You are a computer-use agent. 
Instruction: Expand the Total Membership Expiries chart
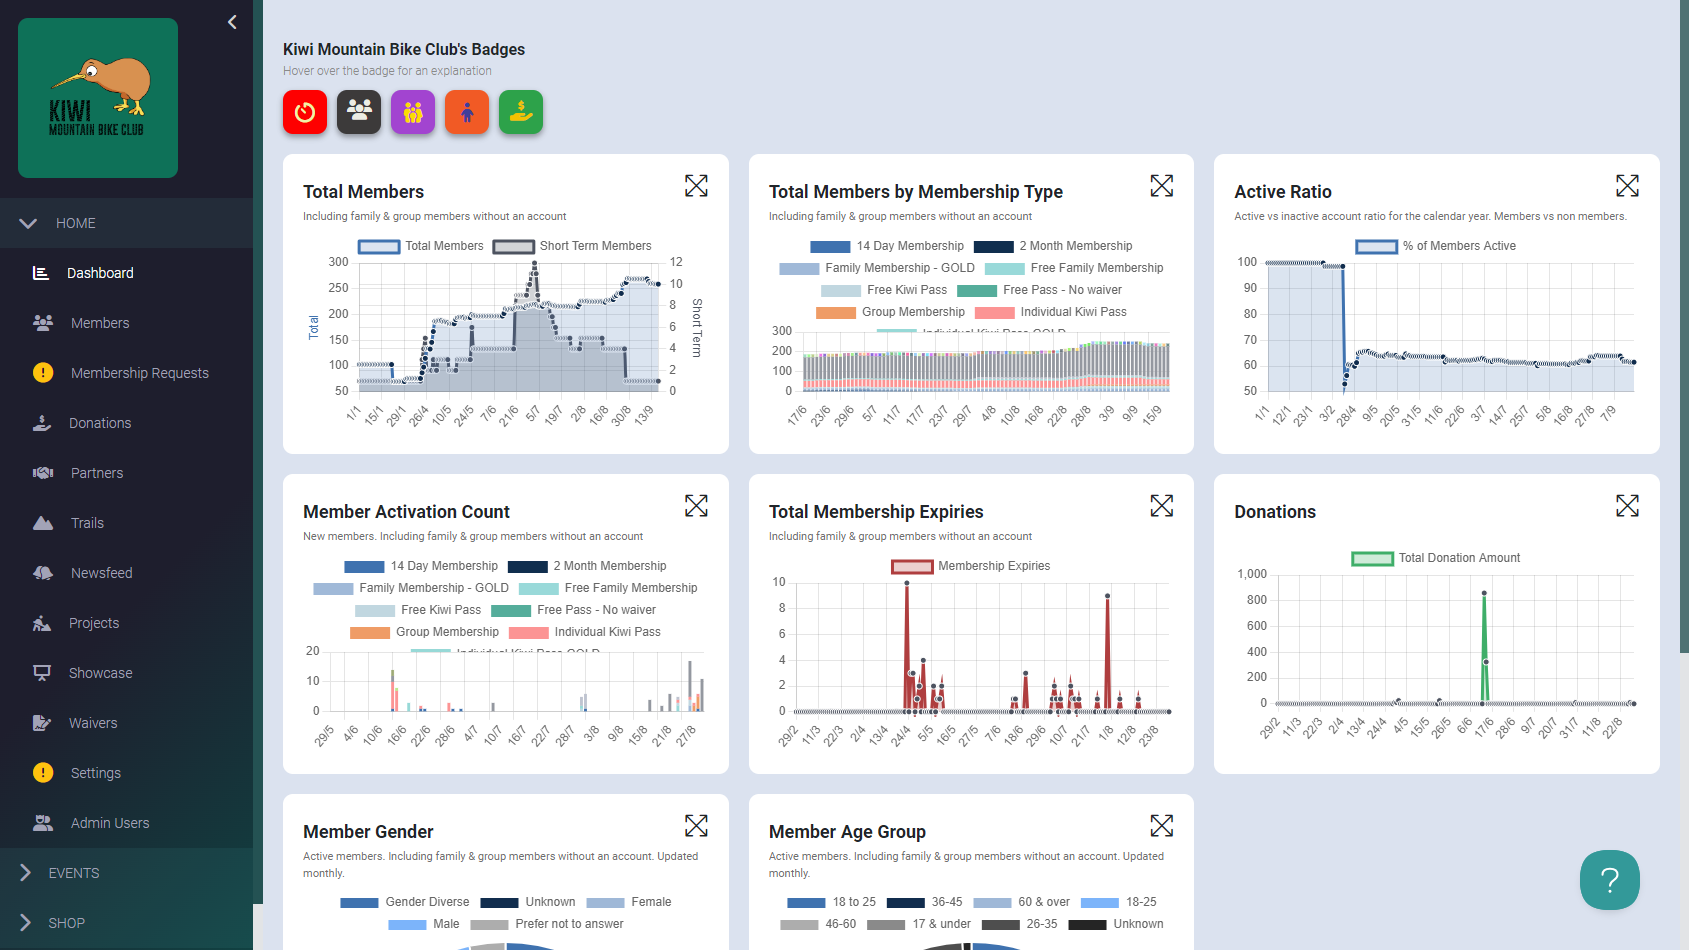click(x=1162, y=506)
